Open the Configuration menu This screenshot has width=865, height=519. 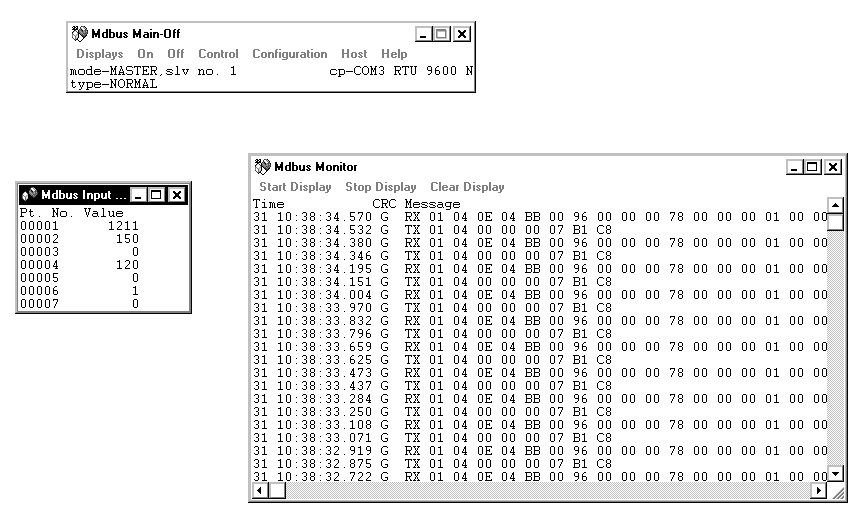tap(290, 54)
